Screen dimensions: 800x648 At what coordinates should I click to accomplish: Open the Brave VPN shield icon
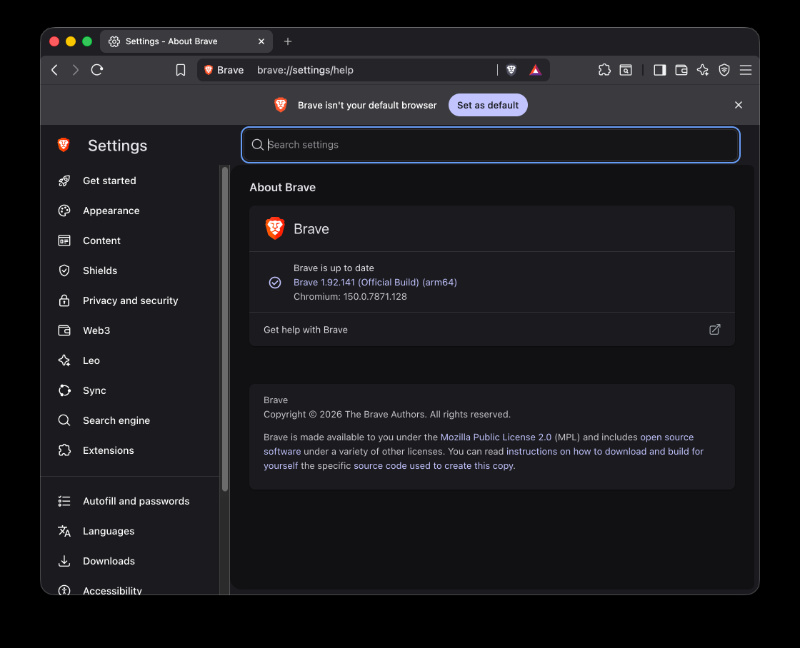click(724, 70)
